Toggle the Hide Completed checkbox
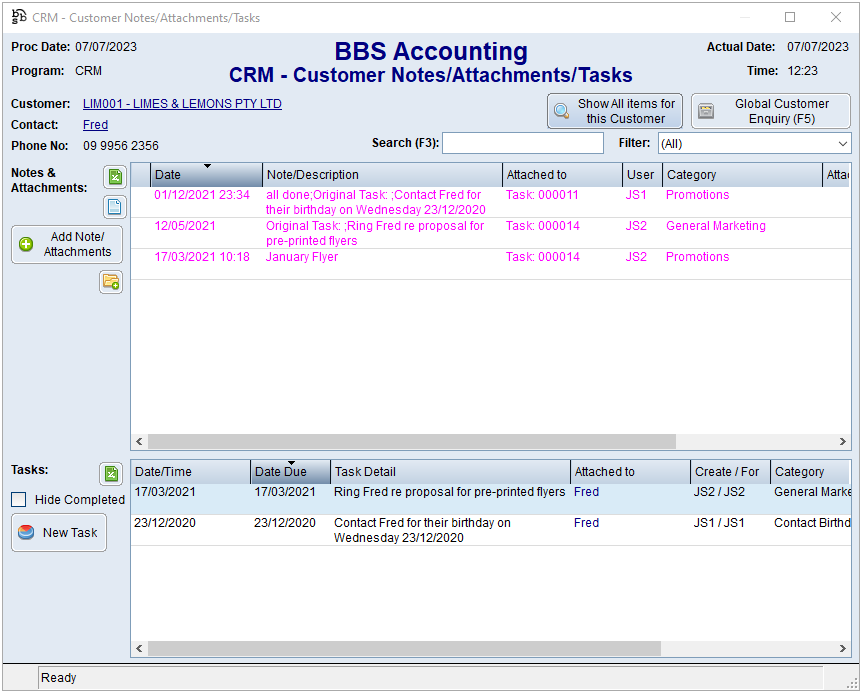 click(x=19, y=500)
